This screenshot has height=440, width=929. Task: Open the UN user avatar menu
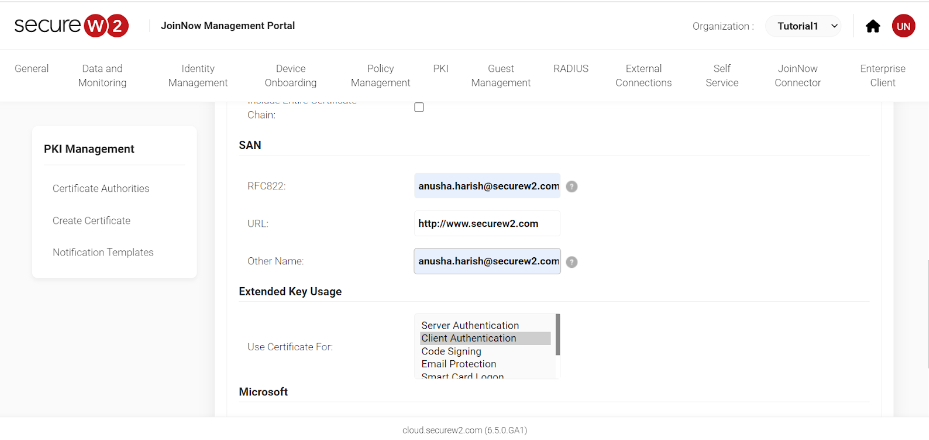[x=903, y=26]
